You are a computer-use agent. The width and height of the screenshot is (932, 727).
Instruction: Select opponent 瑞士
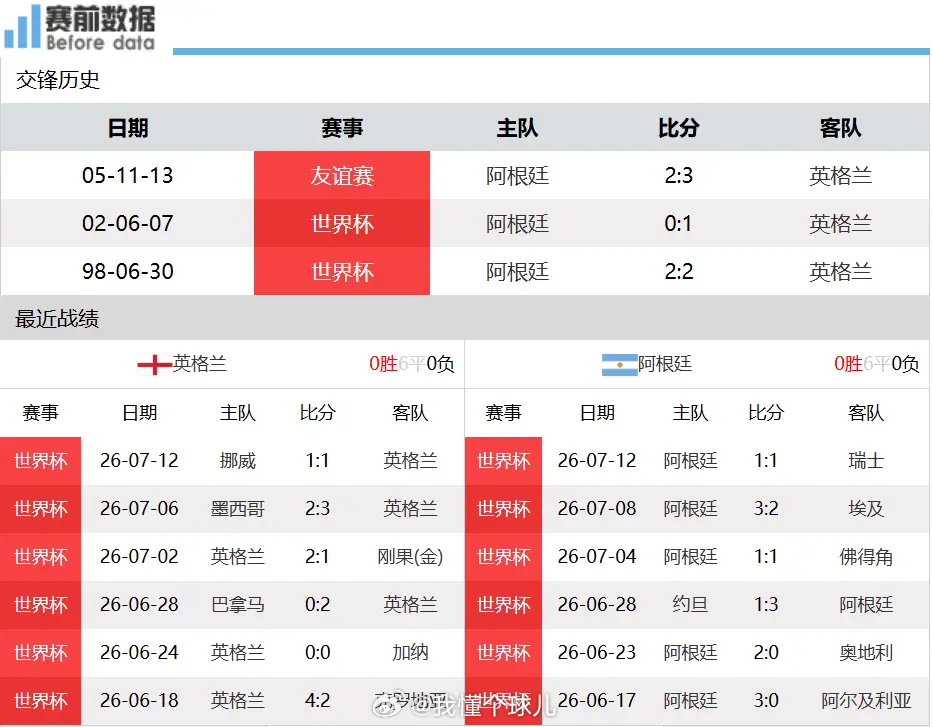click(866, 461)
